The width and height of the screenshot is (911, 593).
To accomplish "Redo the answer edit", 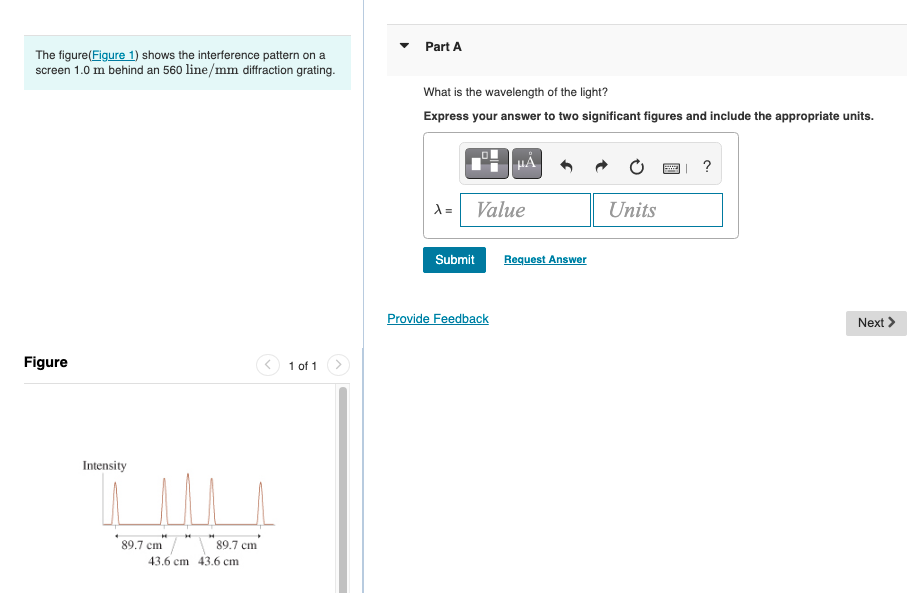I will point(601,166).
